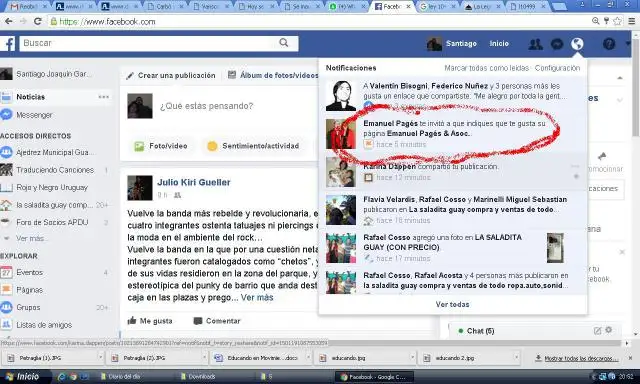Open Flavia Velardis group notification
640x384 pixels.
click(453, 210)
